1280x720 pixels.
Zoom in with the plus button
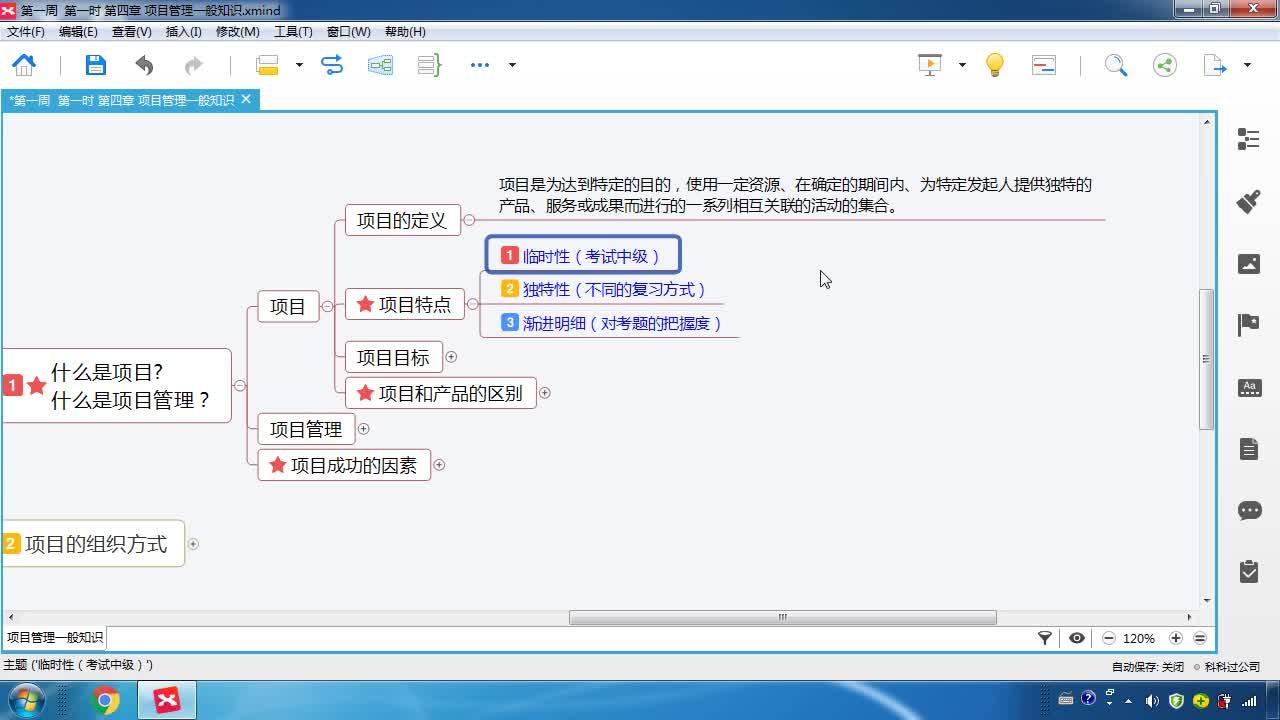pyautogui.click(x=1176, y=638)
